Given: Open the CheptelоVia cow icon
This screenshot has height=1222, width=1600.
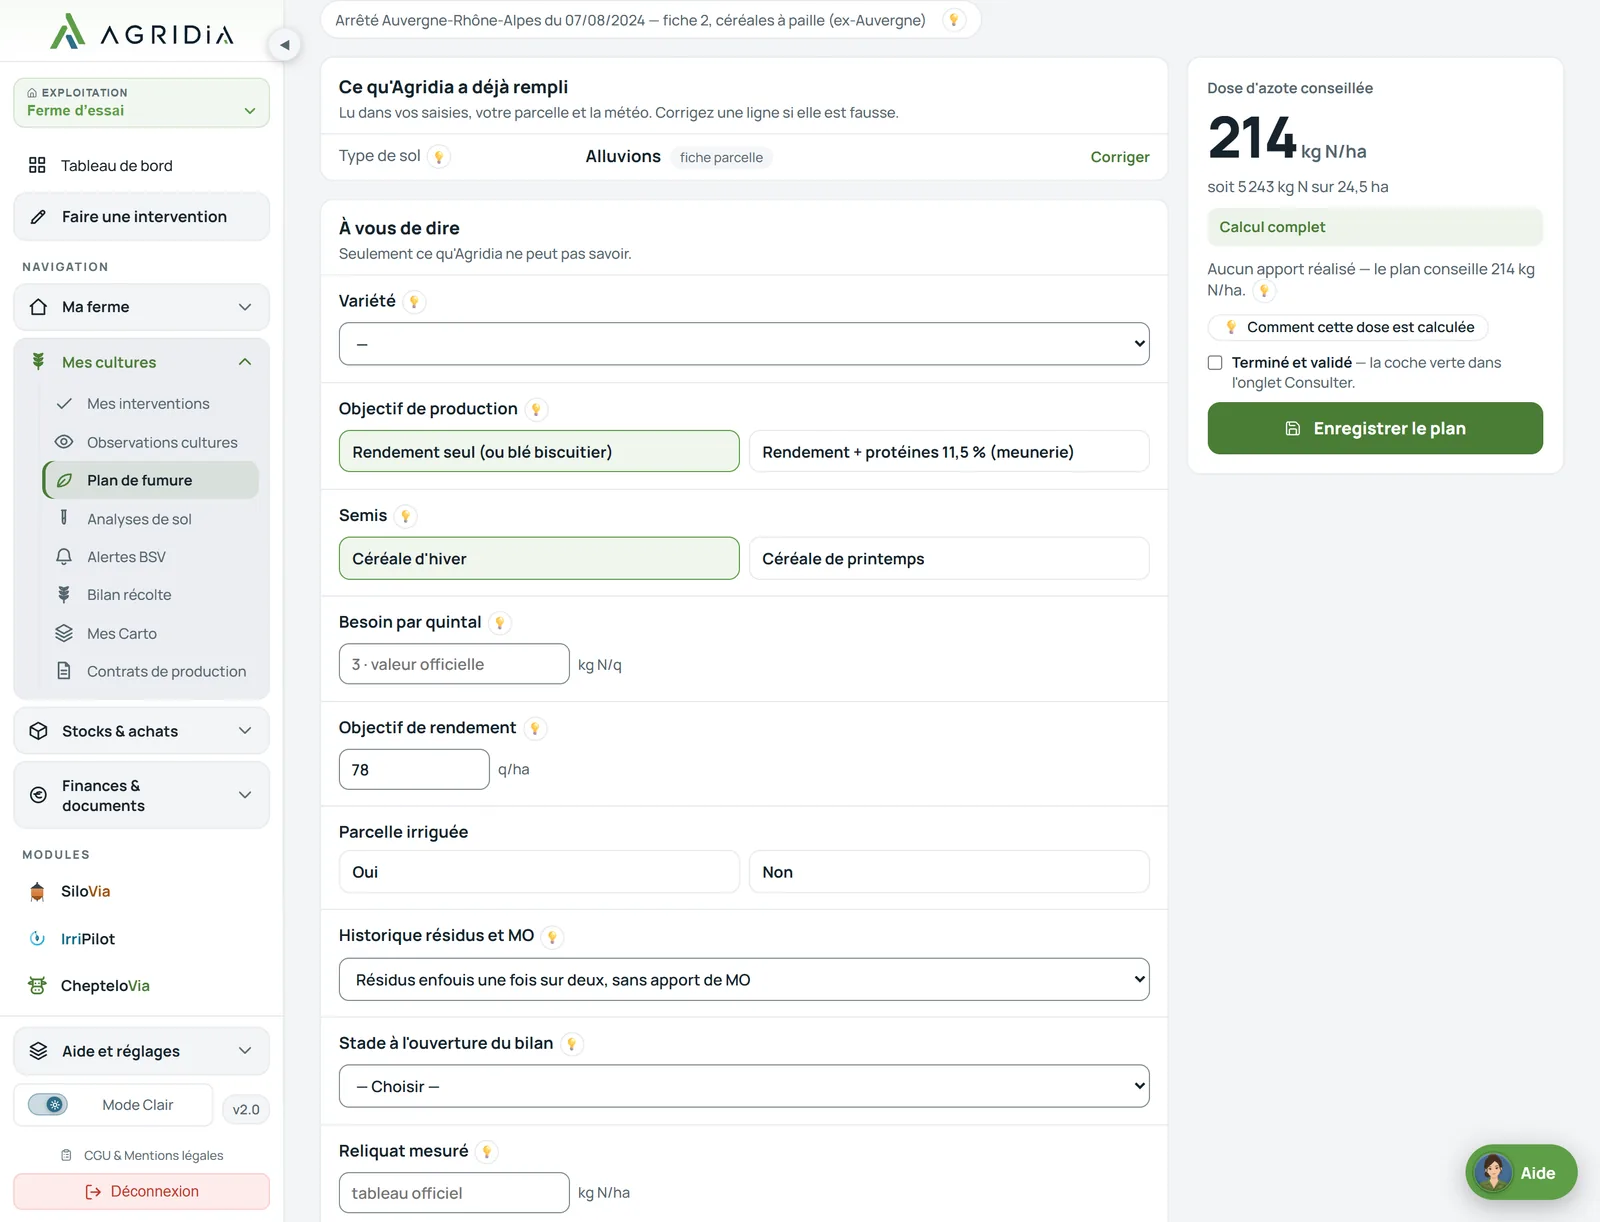Looking at the screenshot, I should tap(37, 986).
